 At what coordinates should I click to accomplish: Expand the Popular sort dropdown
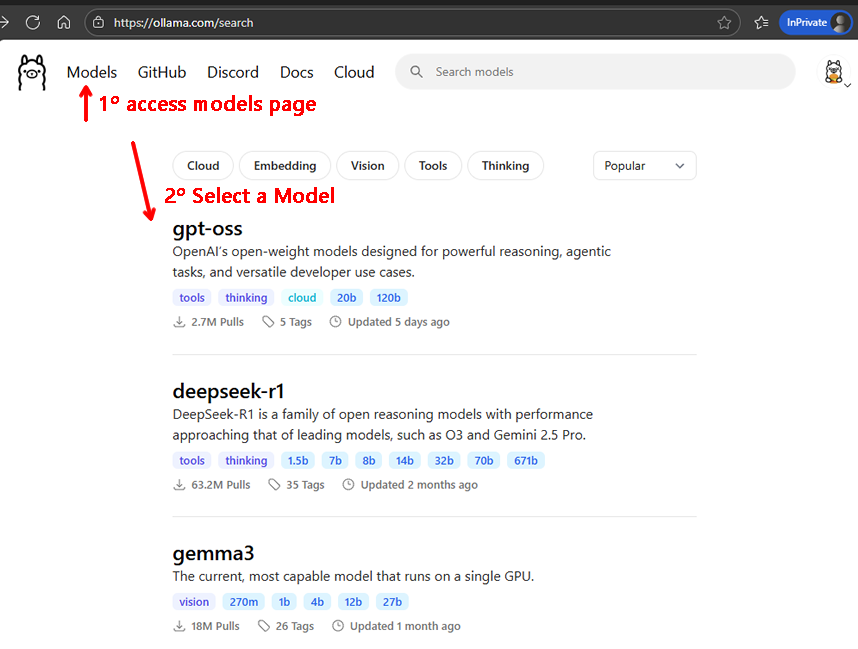click(x=644, y=166)
